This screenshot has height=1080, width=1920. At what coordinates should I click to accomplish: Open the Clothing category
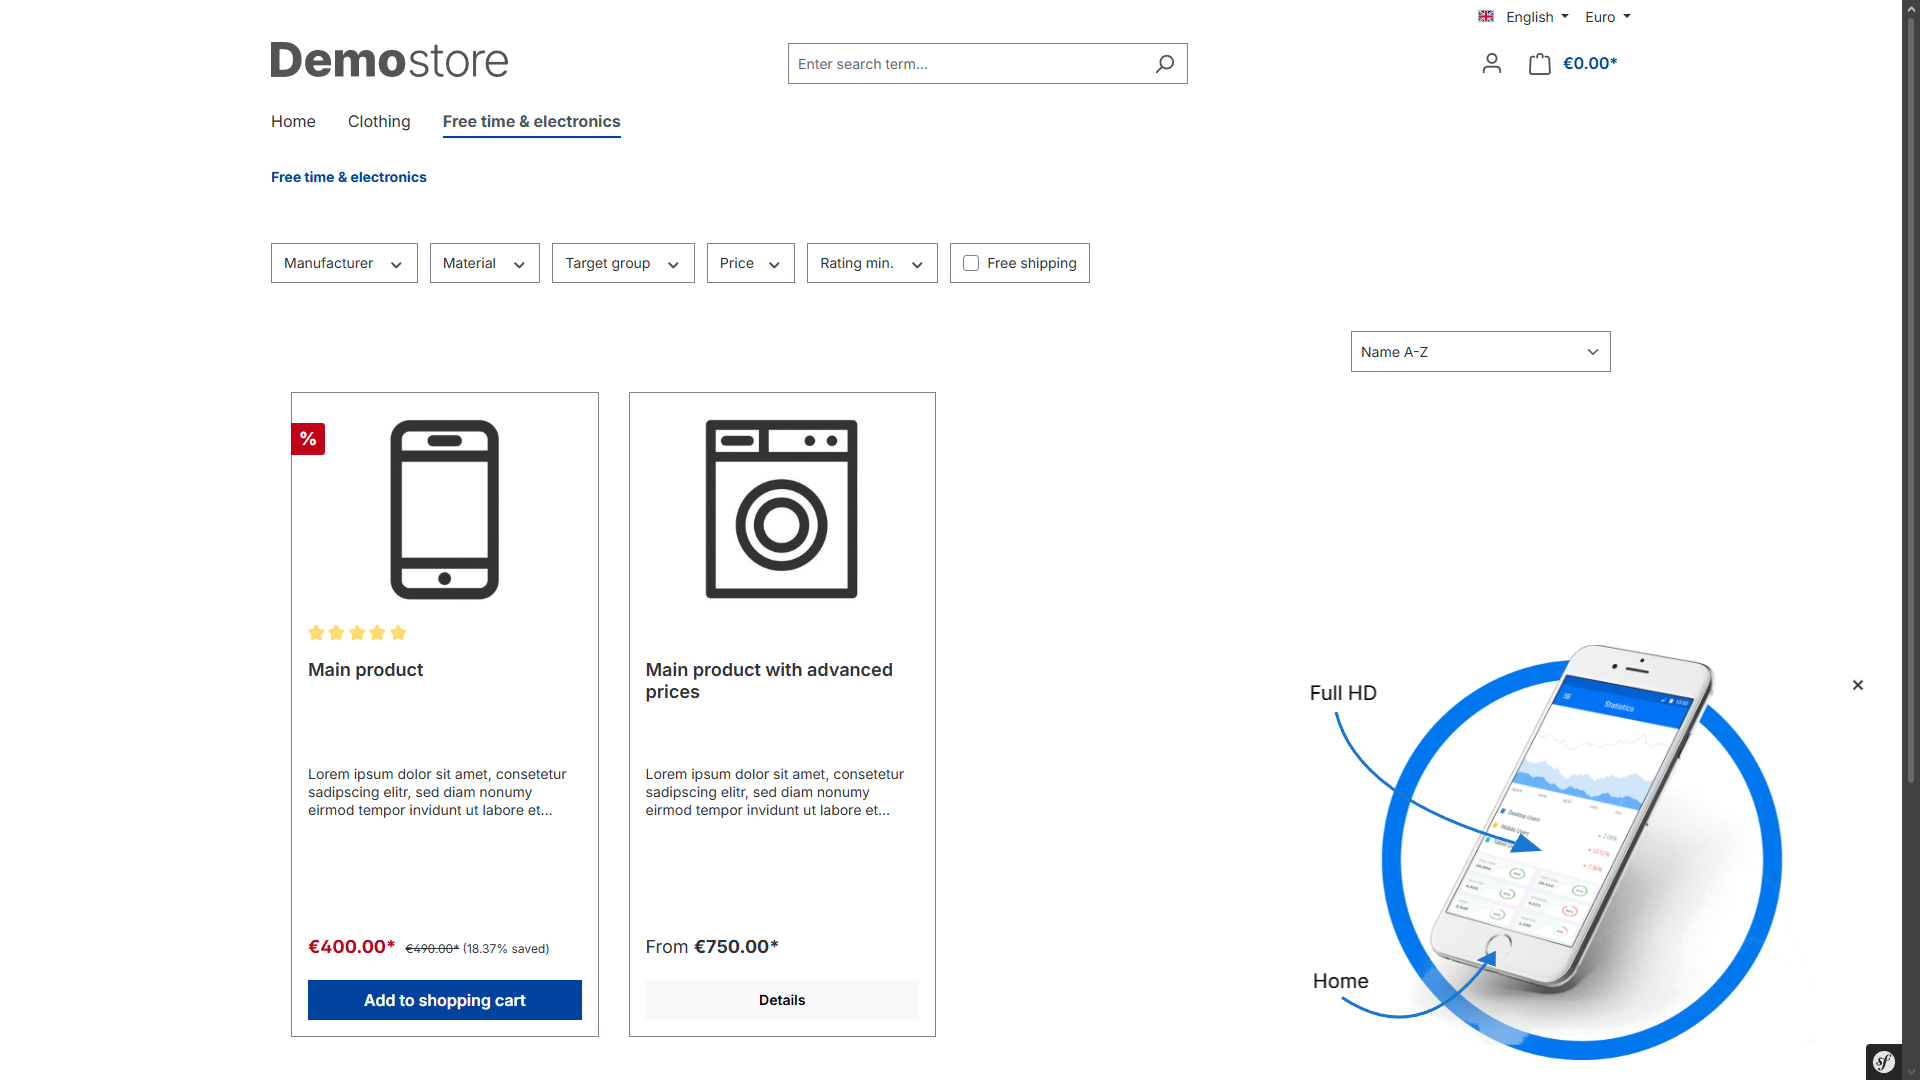(379, 121)
